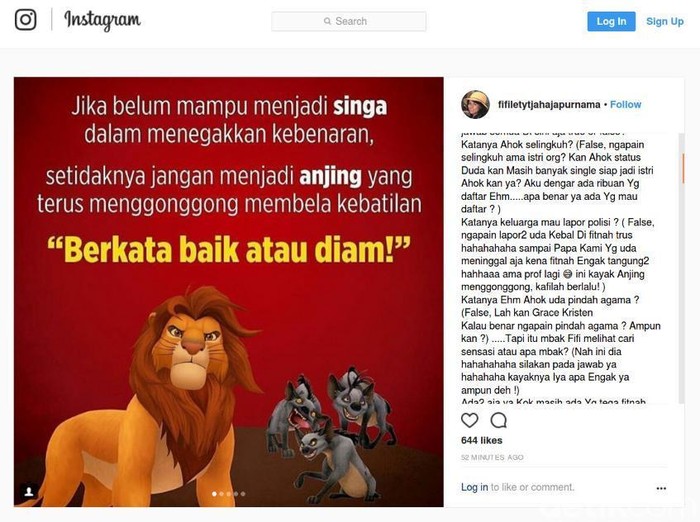The height and width of the screenshot is (522, 700).
Task: Select second carousel dot indicator
Action: (221, 494)
